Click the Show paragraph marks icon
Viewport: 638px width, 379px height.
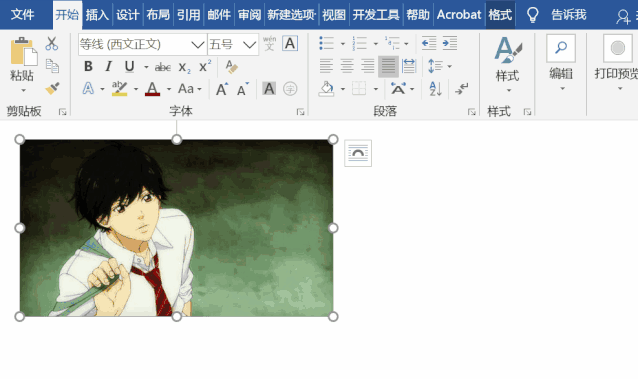462,88
